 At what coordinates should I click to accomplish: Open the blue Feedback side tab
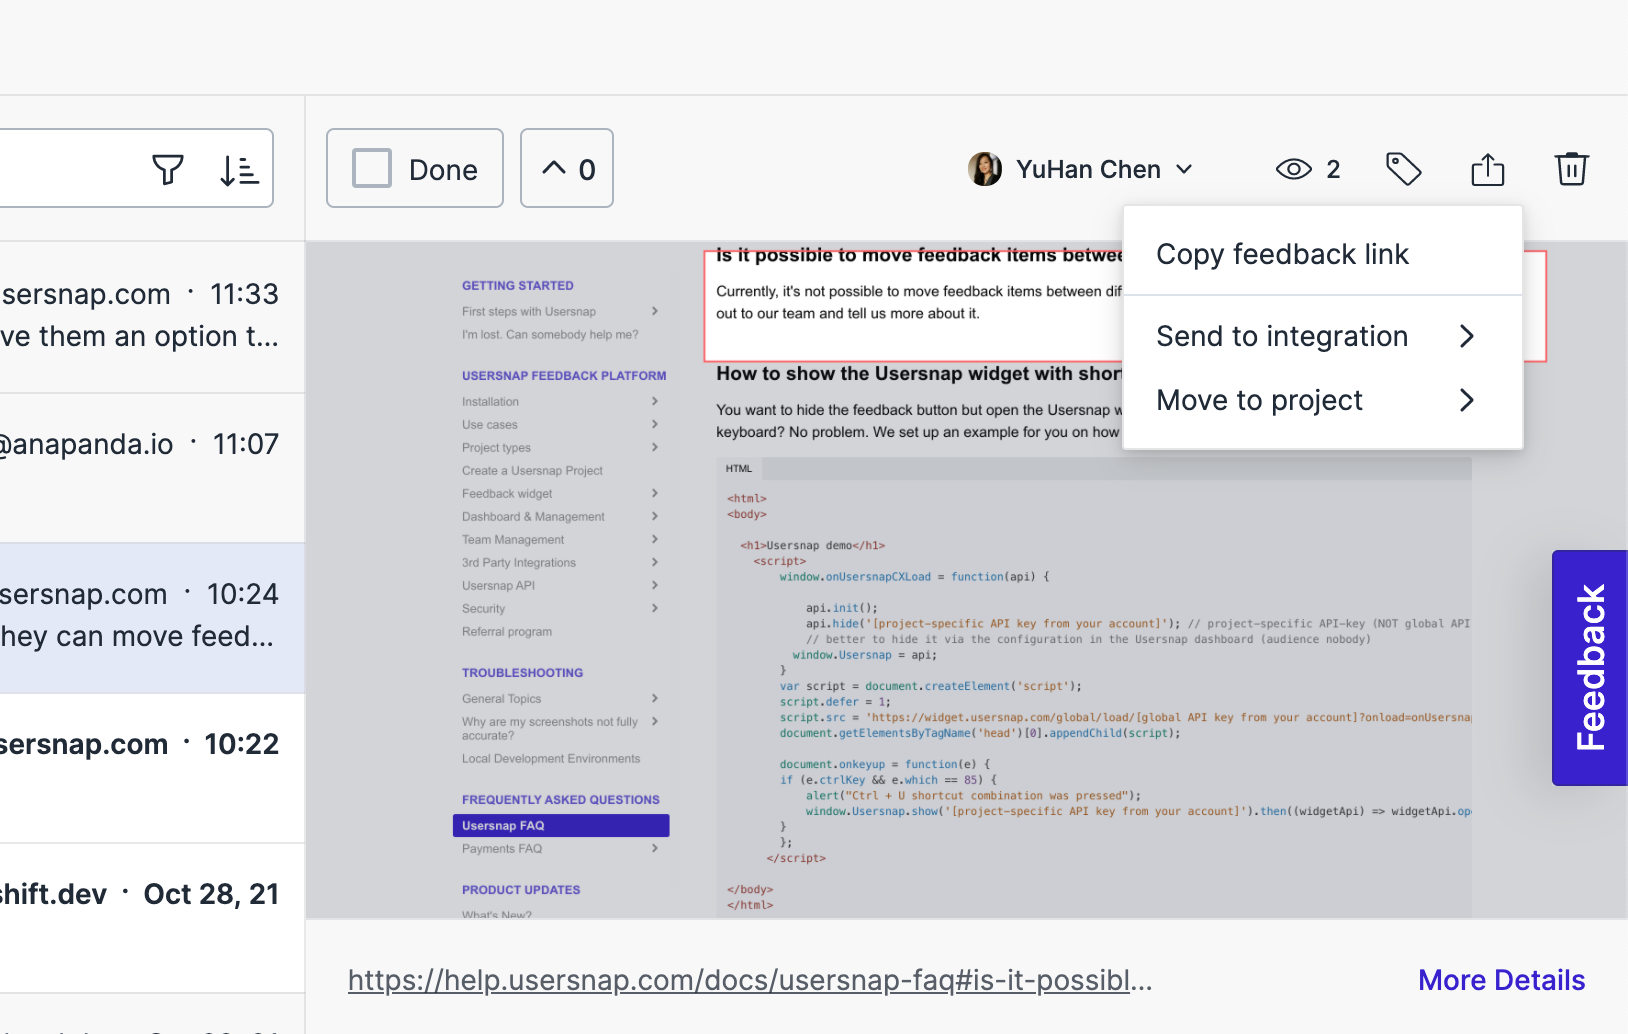(x=1589, y=667)
